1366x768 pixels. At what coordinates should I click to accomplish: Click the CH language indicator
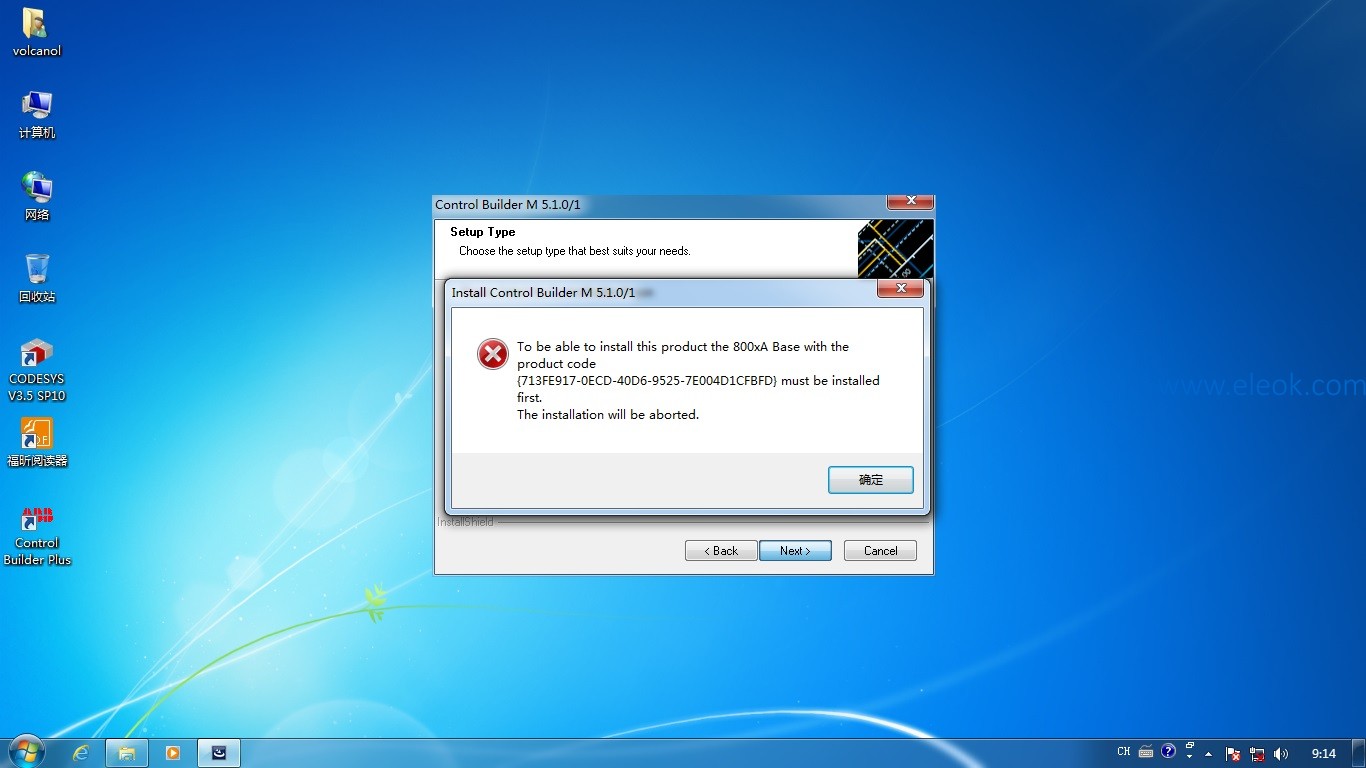1124,752
